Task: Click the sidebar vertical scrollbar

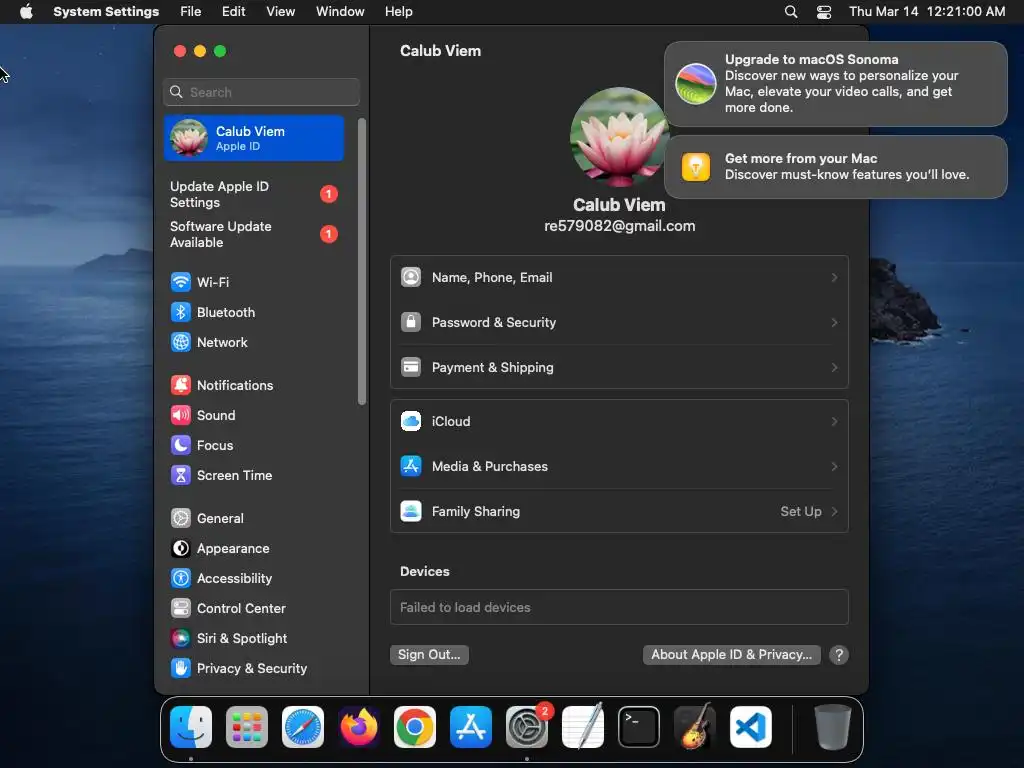Action: coord(362,261)
